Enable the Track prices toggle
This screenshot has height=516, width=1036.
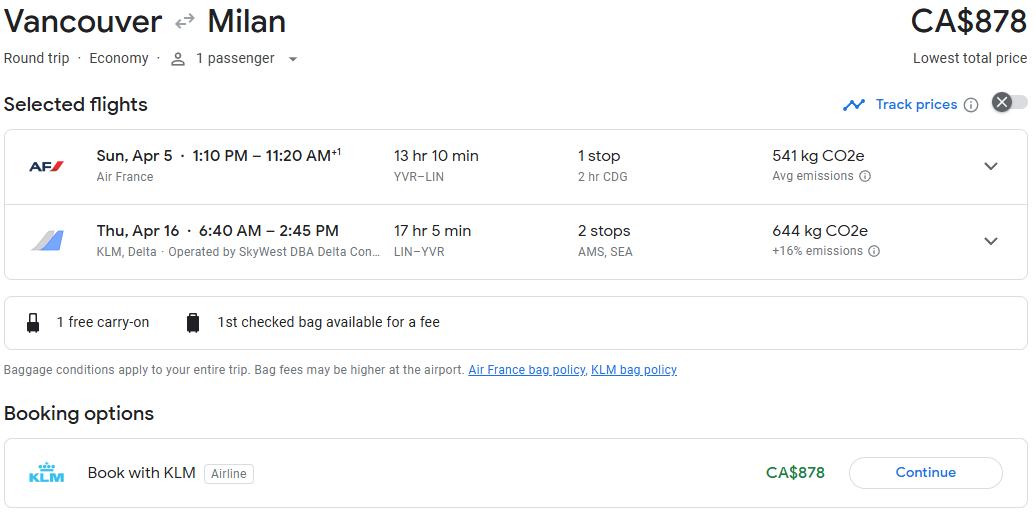(x=1009, y=102)
